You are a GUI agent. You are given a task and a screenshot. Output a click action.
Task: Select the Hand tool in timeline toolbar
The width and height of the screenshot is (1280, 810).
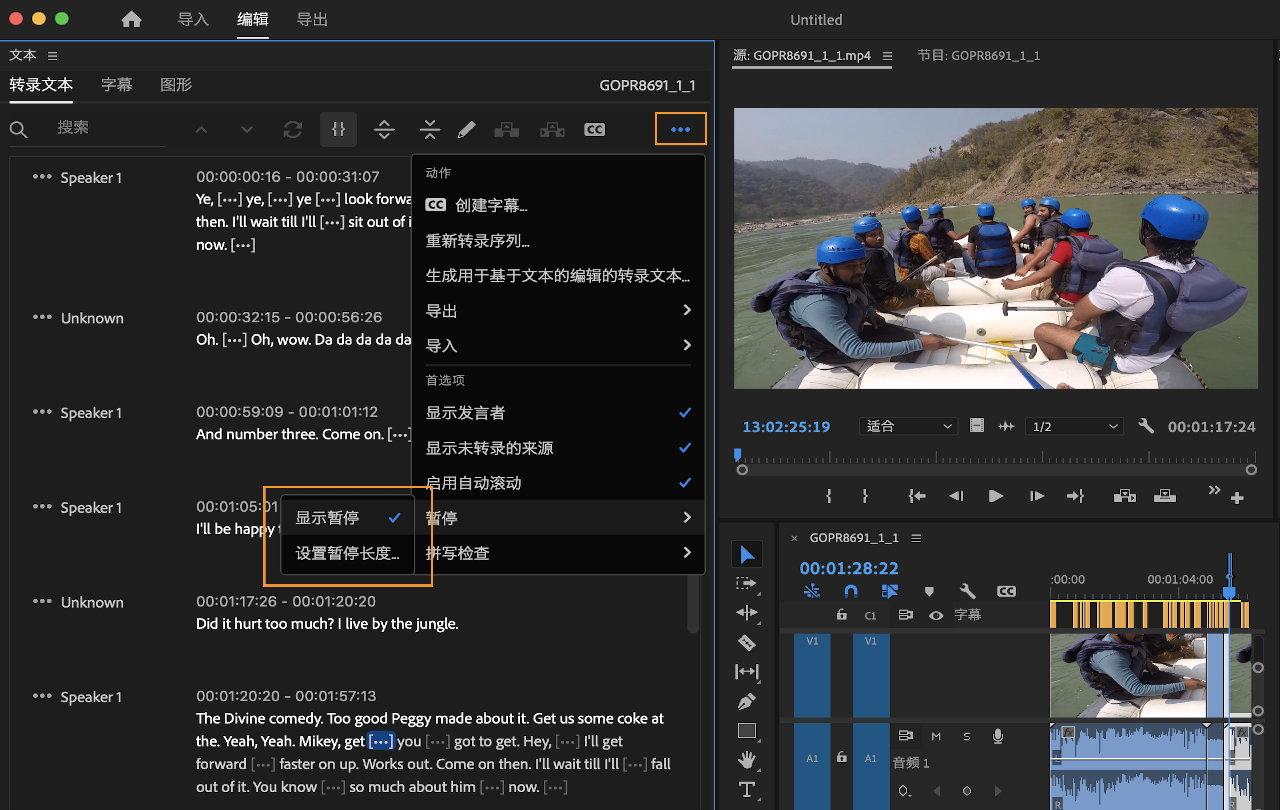747,760
